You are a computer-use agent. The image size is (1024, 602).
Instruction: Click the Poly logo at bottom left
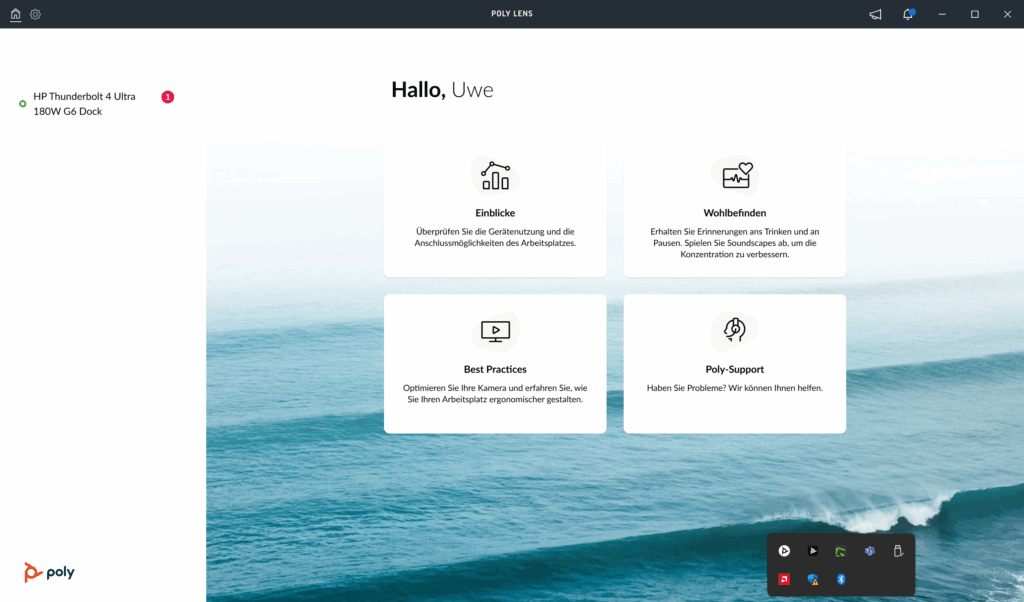pos(50,573)
